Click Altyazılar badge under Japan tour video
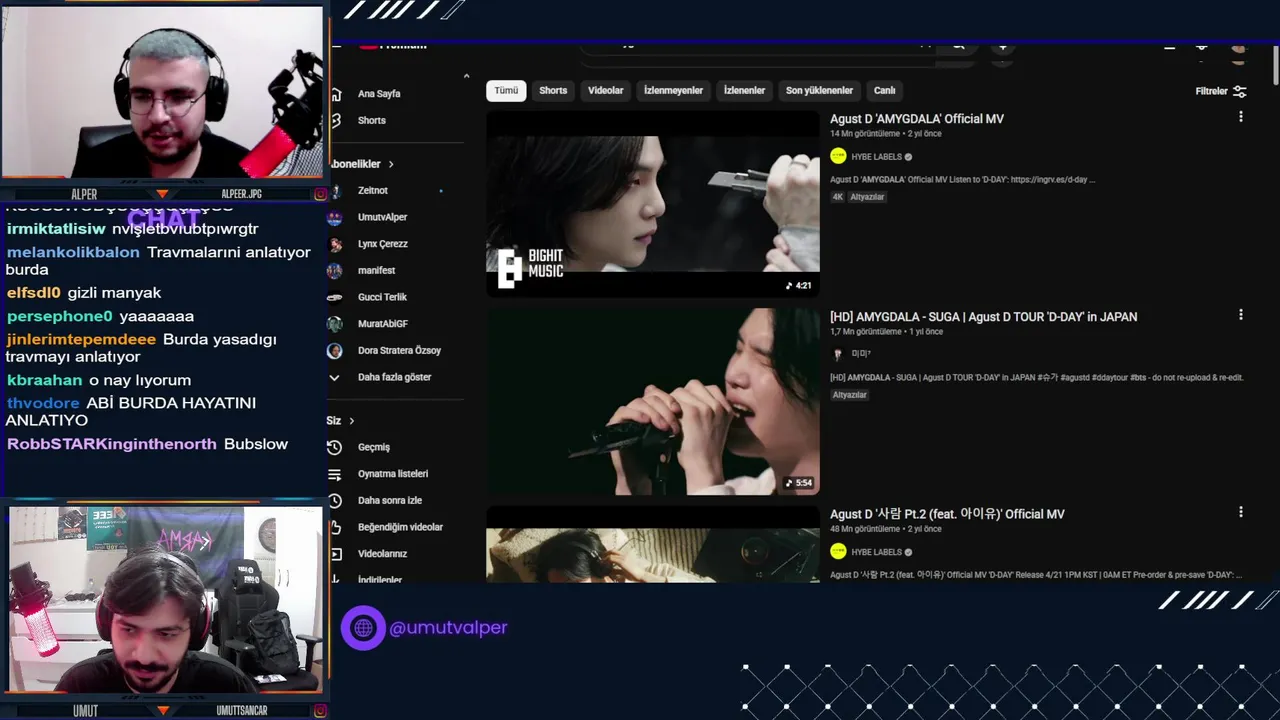Viewport: 1280px width, 720px height. pyautogui.click(x=850, y=395)
